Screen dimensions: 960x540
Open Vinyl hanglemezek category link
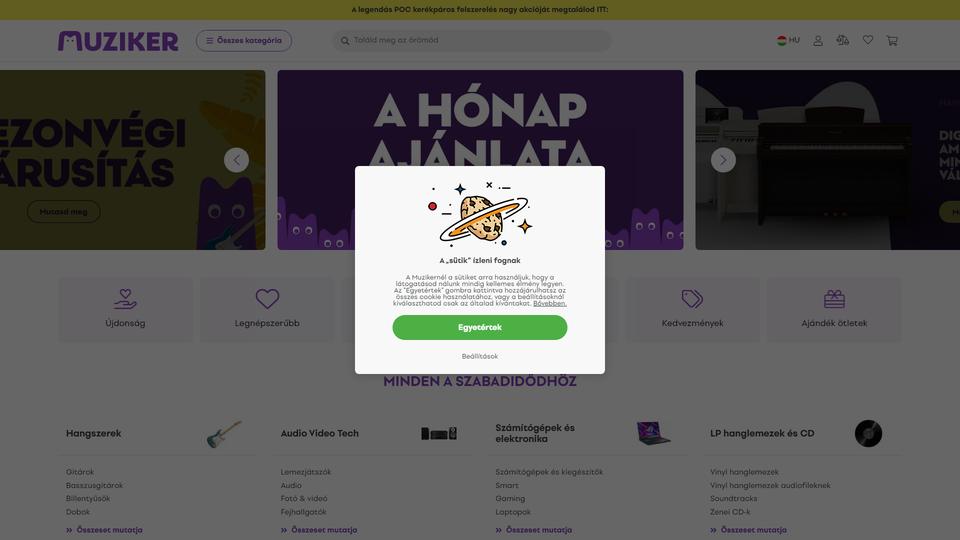[x=744, y=472]
